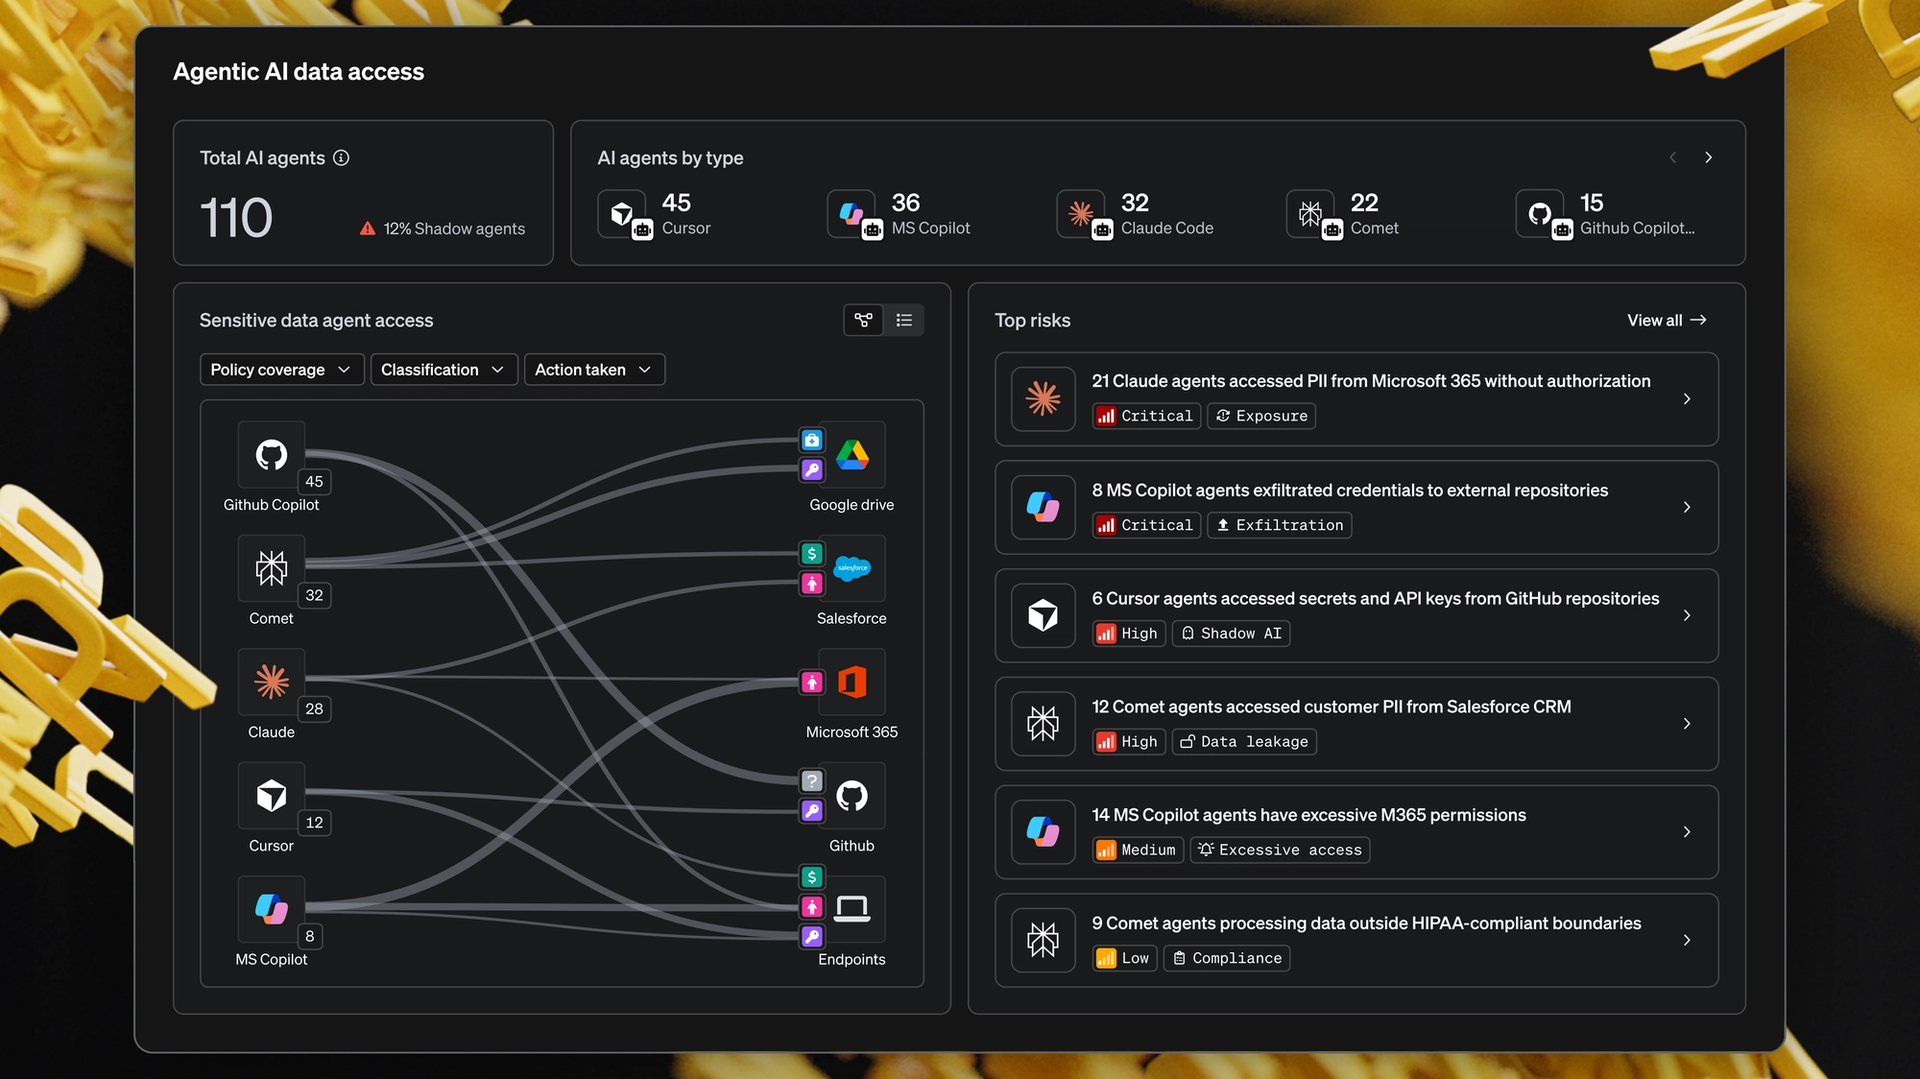Select the Salesforce destination node
Screen dimensions: 1920x1079
(x=852, y=569)
